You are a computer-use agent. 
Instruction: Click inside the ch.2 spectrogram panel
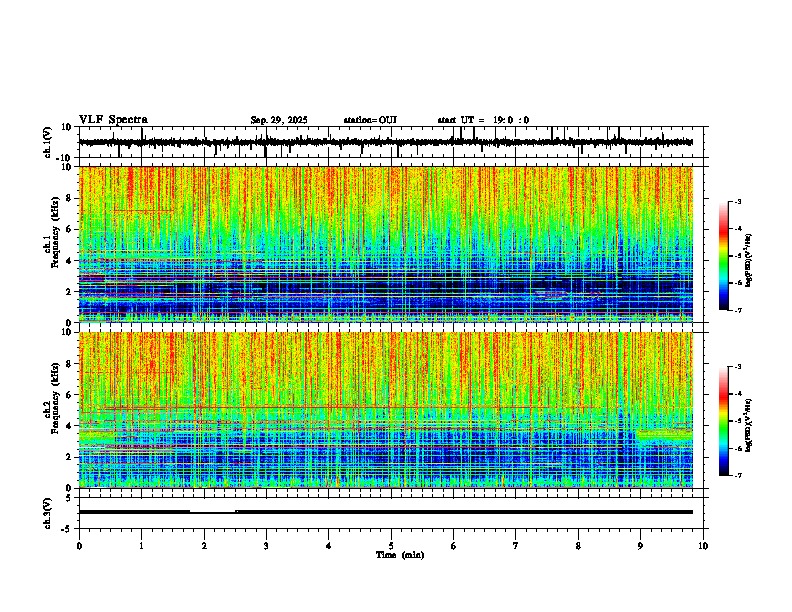[x=386, y=410]
